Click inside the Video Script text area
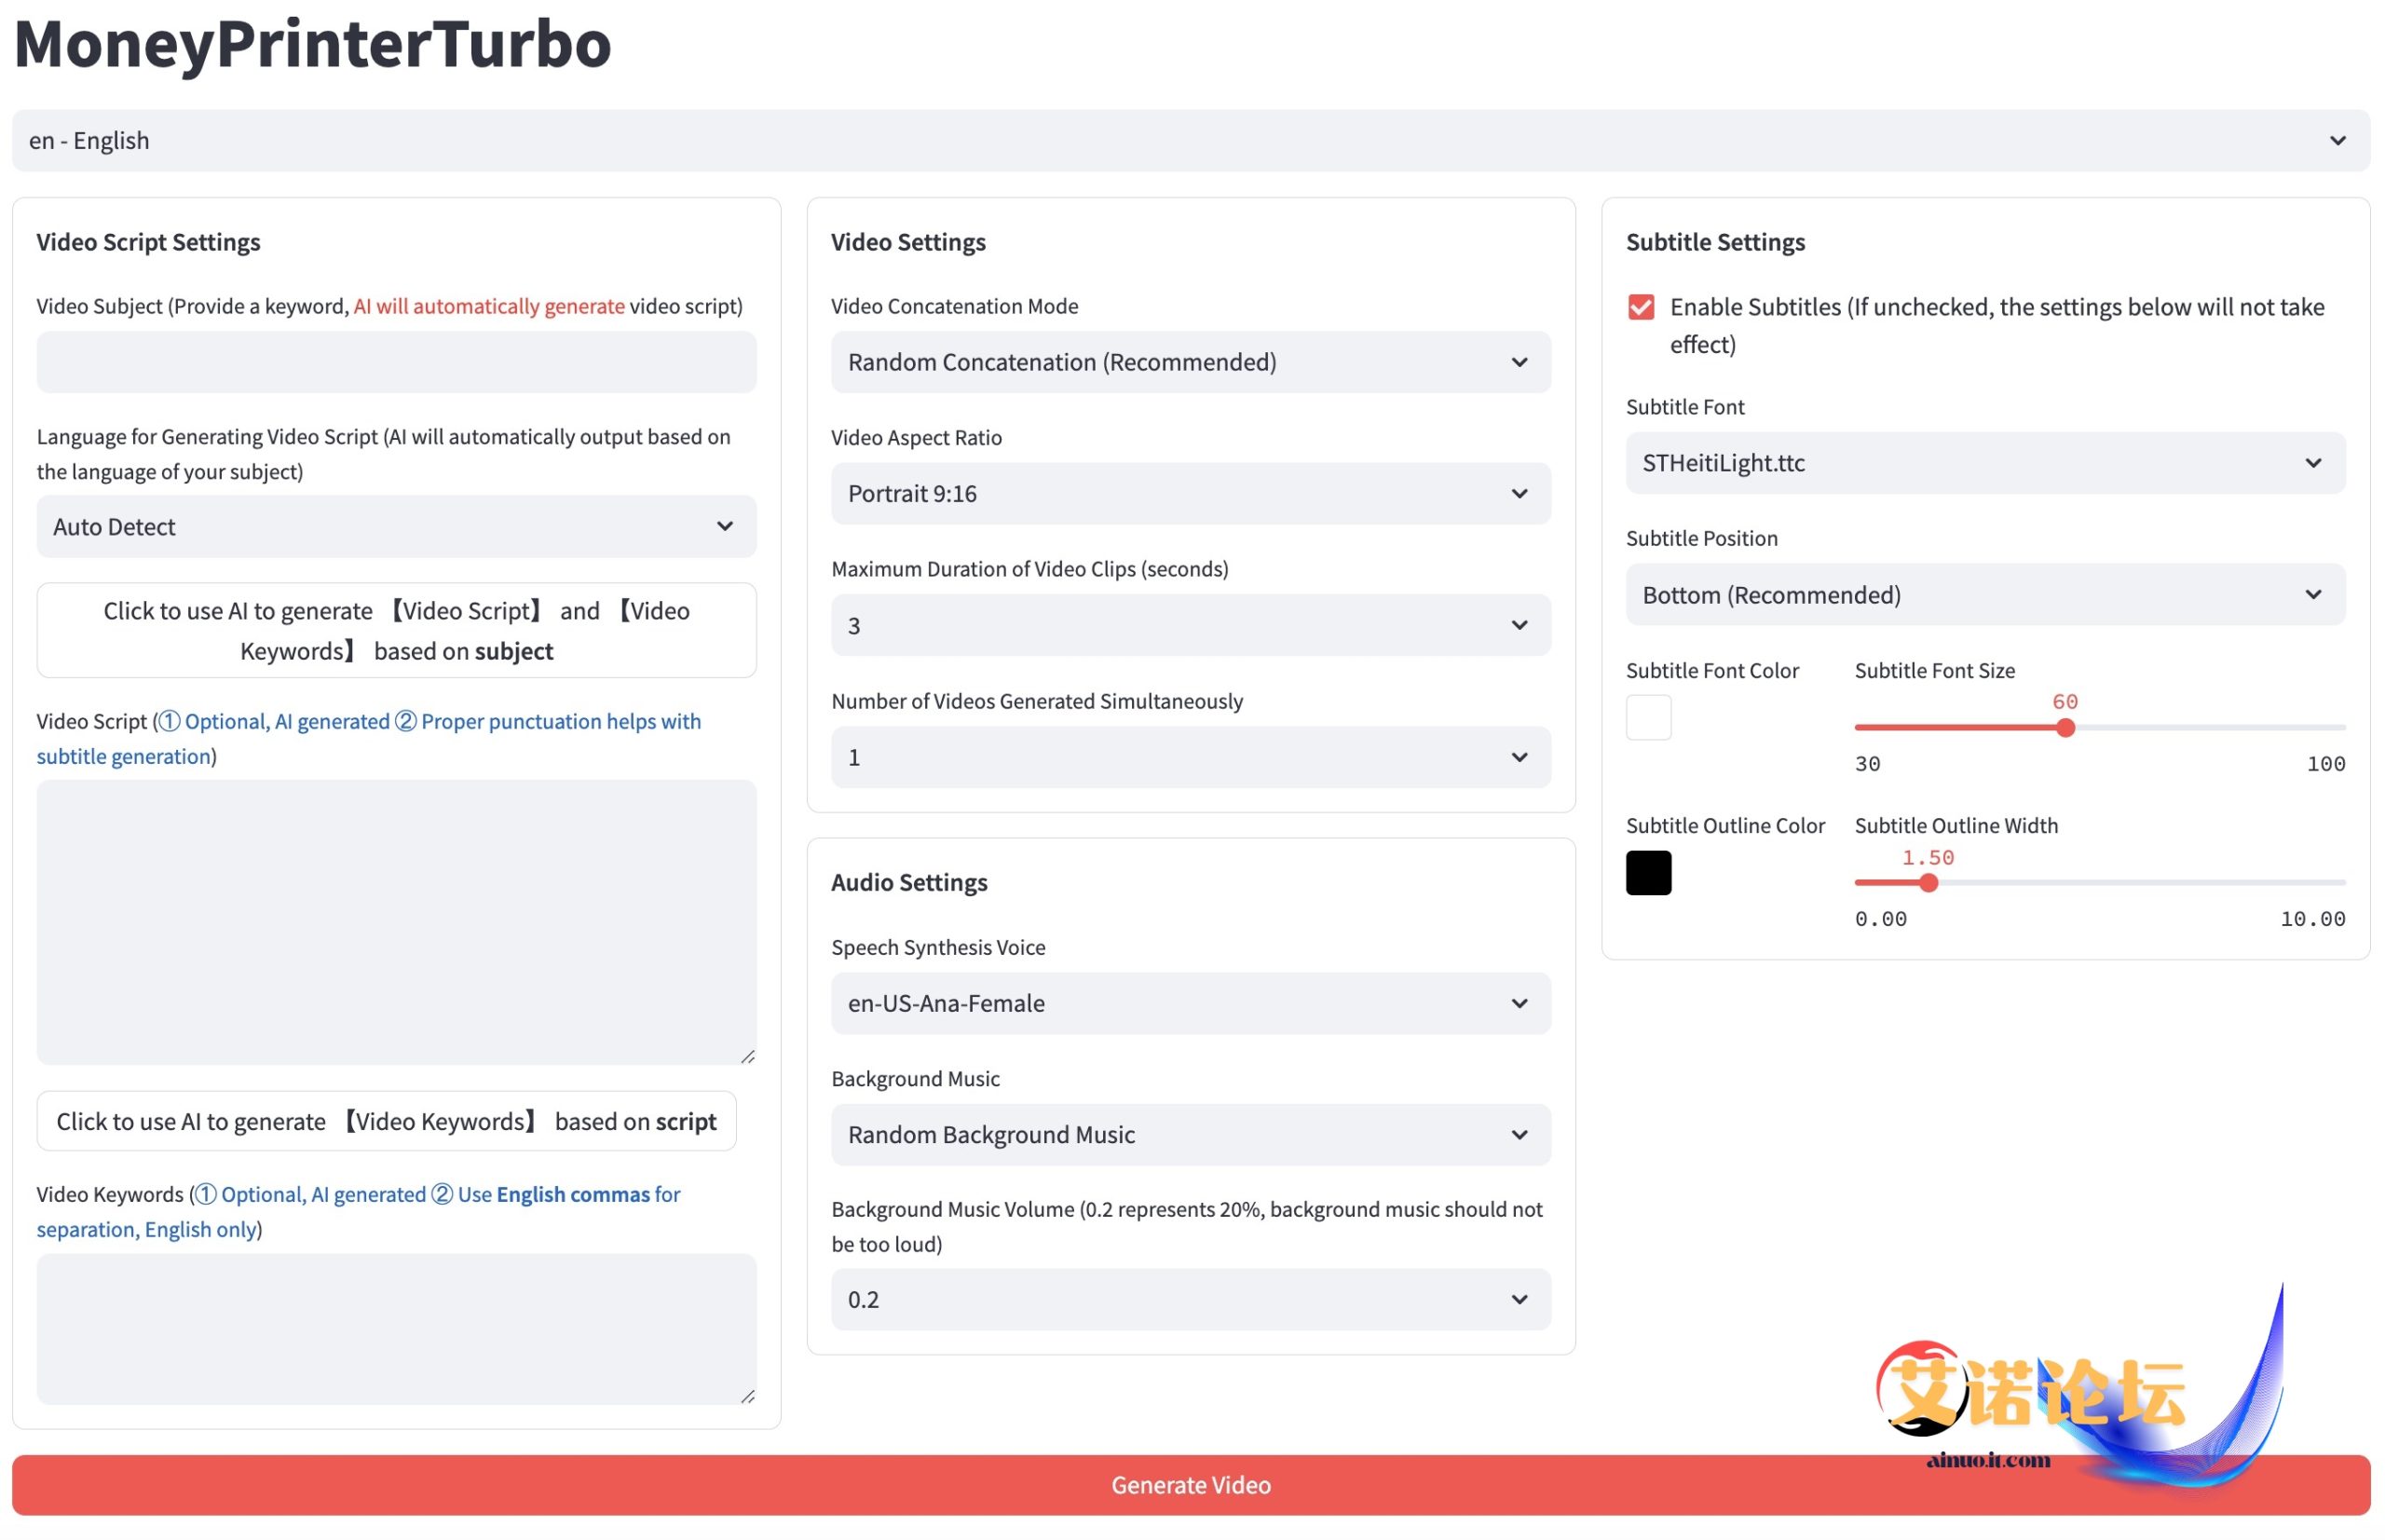 [x=396, y=922]
